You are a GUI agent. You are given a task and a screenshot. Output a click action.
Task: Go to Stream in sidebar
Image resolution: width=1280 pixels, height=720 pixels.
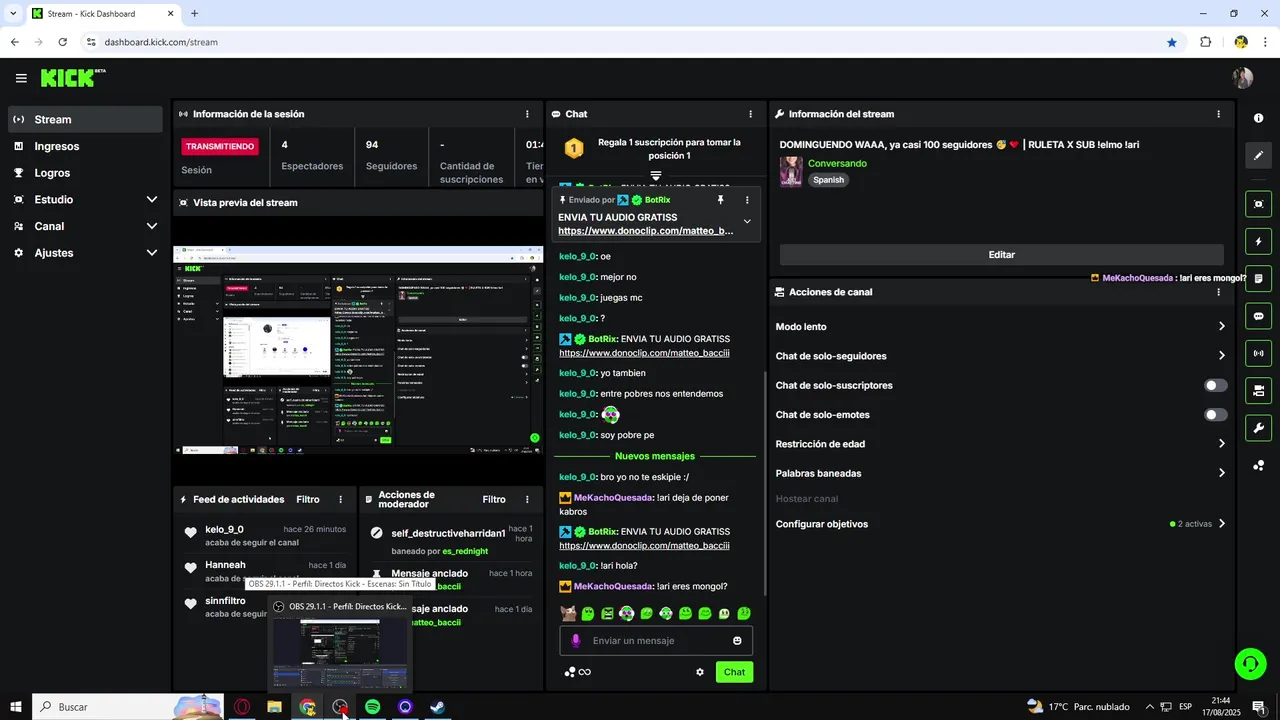coord(85,119)
